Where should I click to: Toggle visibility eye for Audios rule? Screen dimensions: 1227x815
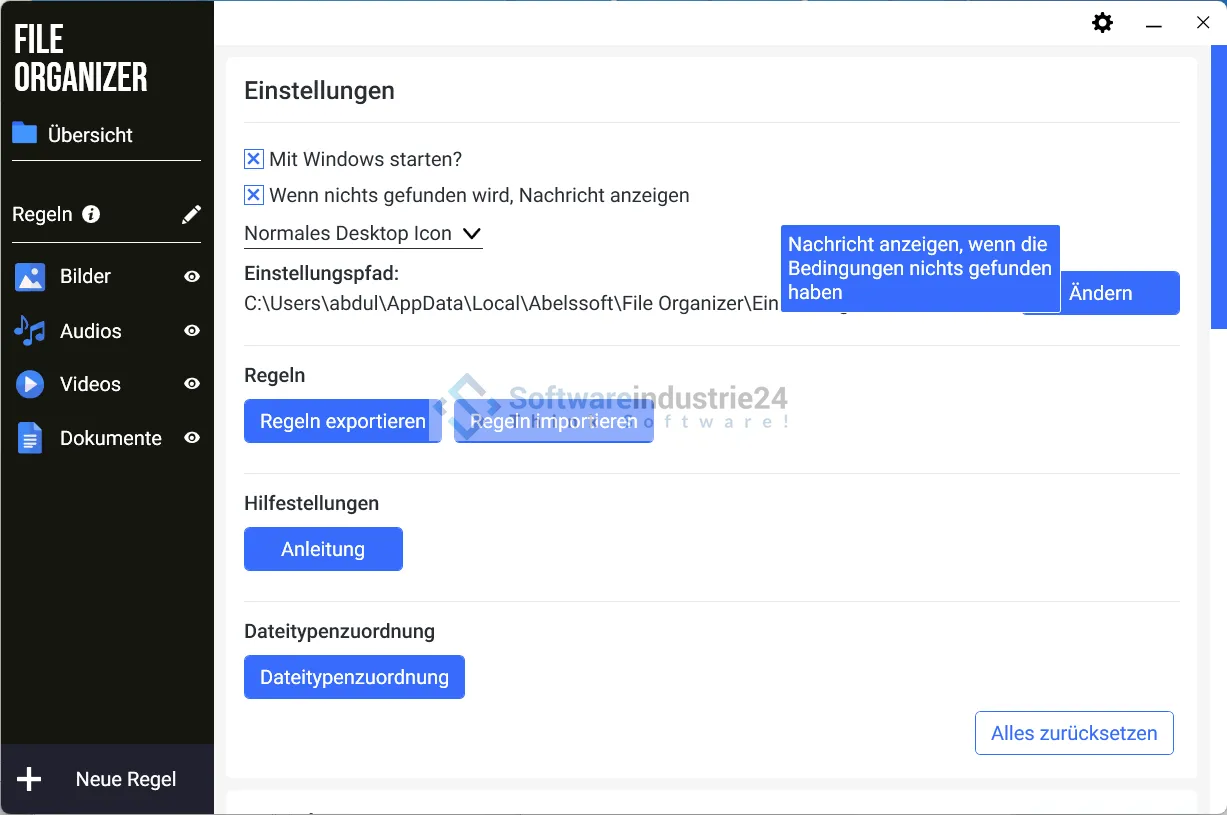pos(192,331)
